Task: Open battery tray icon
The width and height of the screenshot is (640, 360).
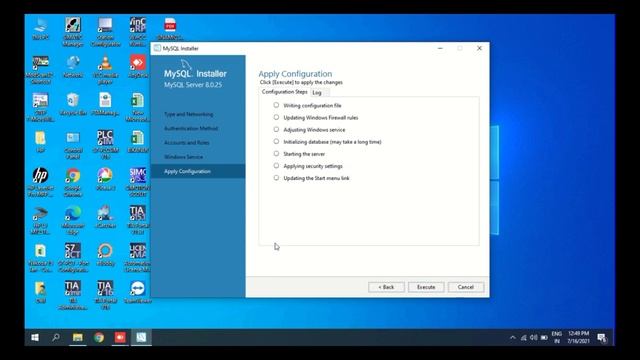Action: (544, 338)
